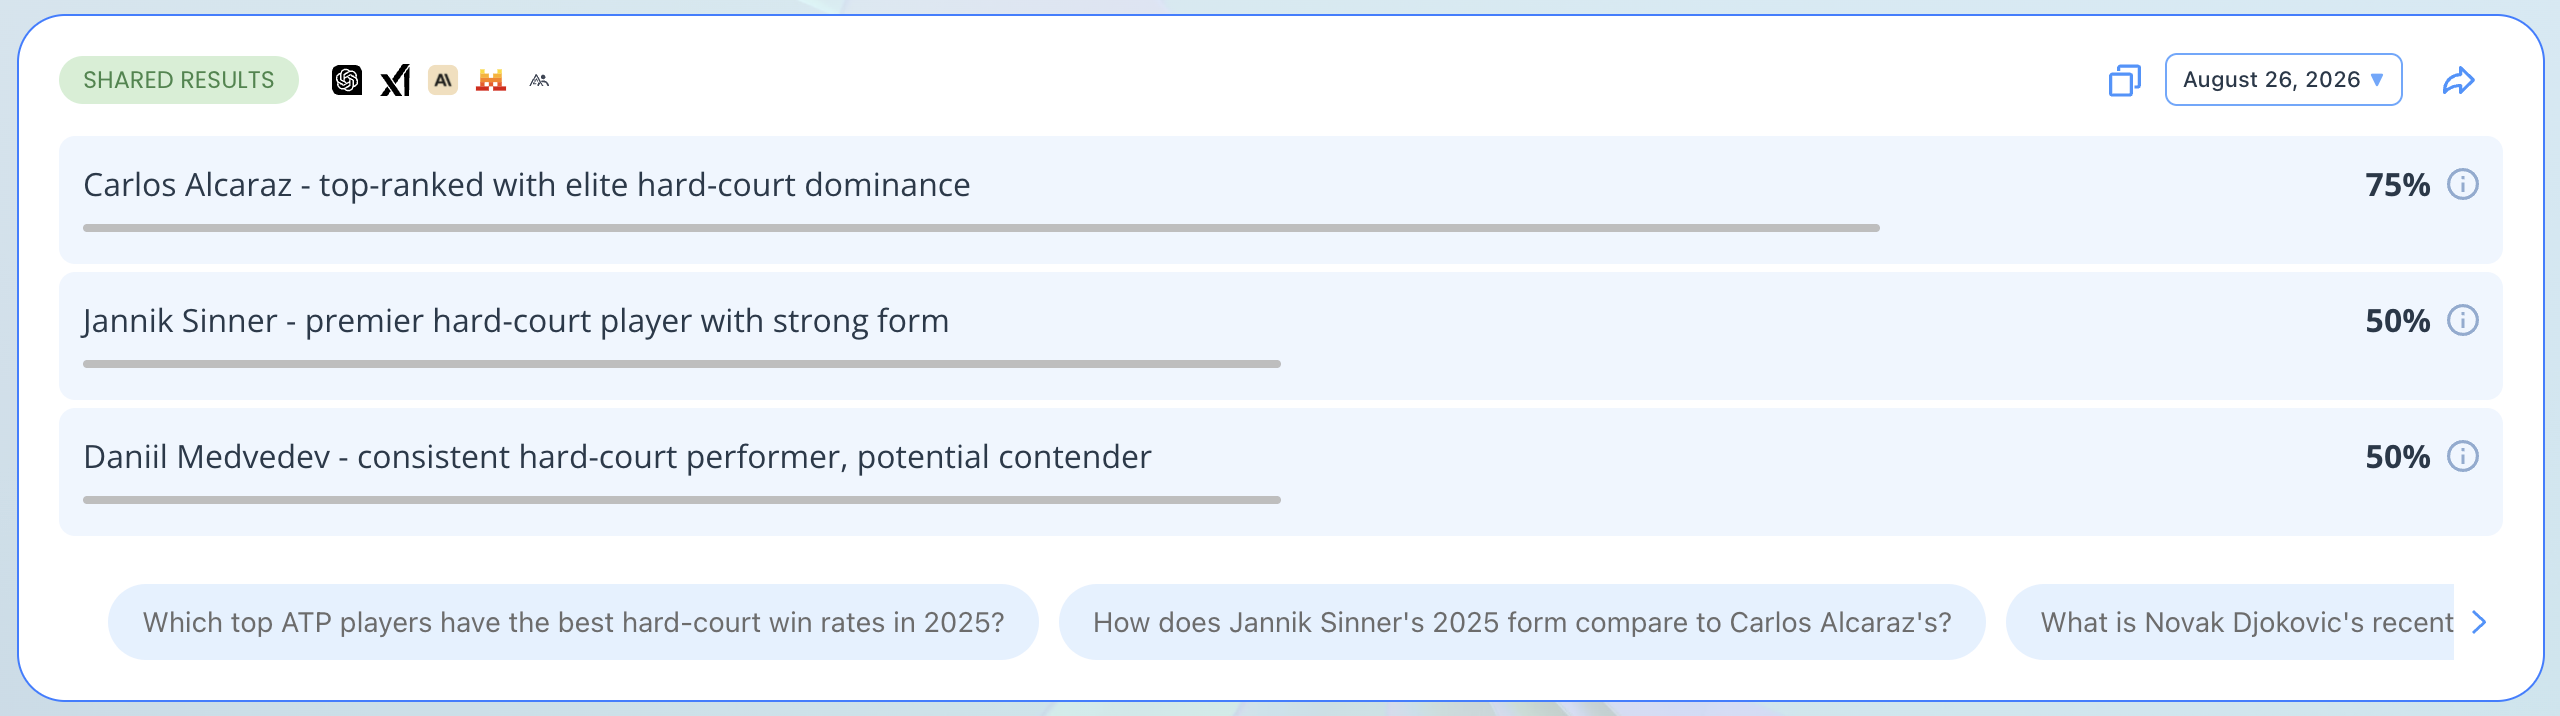
Task: Show more suggested questions with right chevron
Action: point(2479,622)
